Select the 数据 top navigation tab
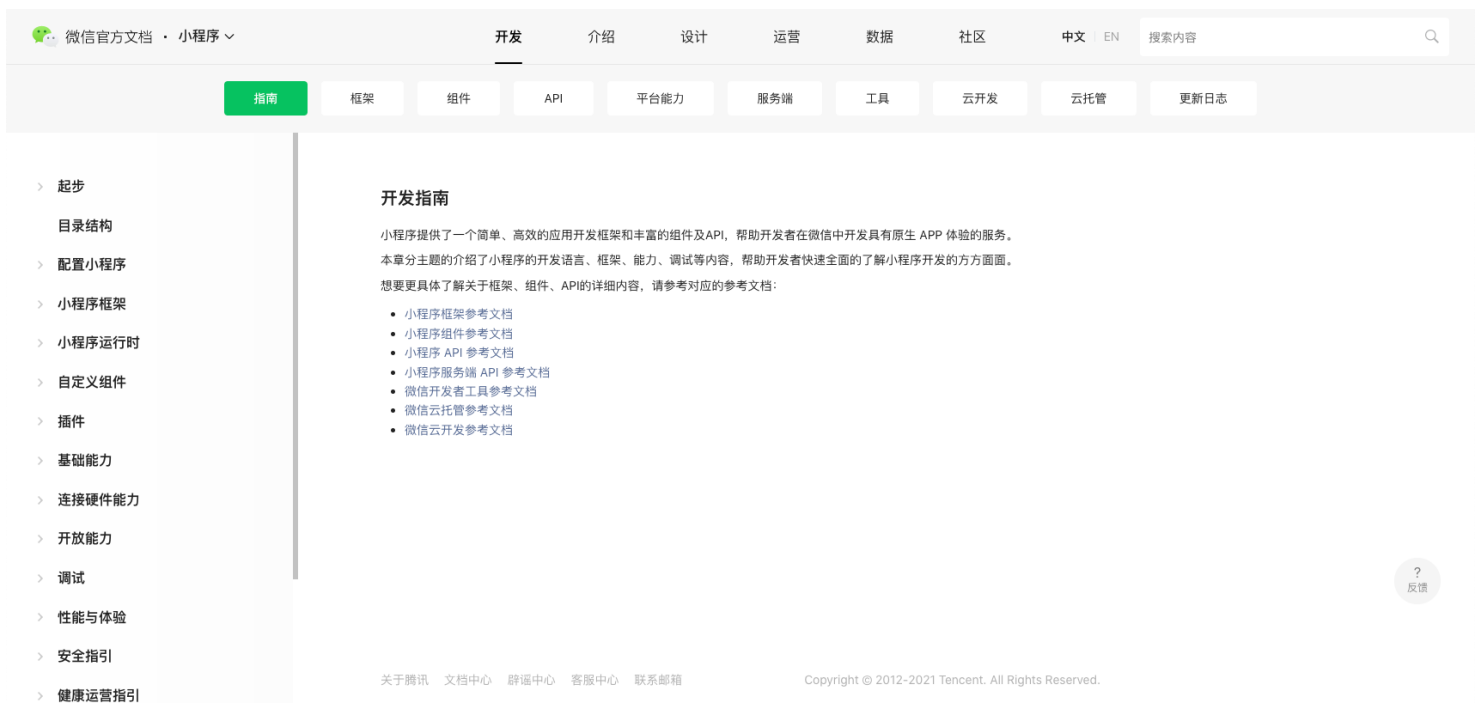Image resolution: width=1481 pixels, height=717 pixels. 880,37
